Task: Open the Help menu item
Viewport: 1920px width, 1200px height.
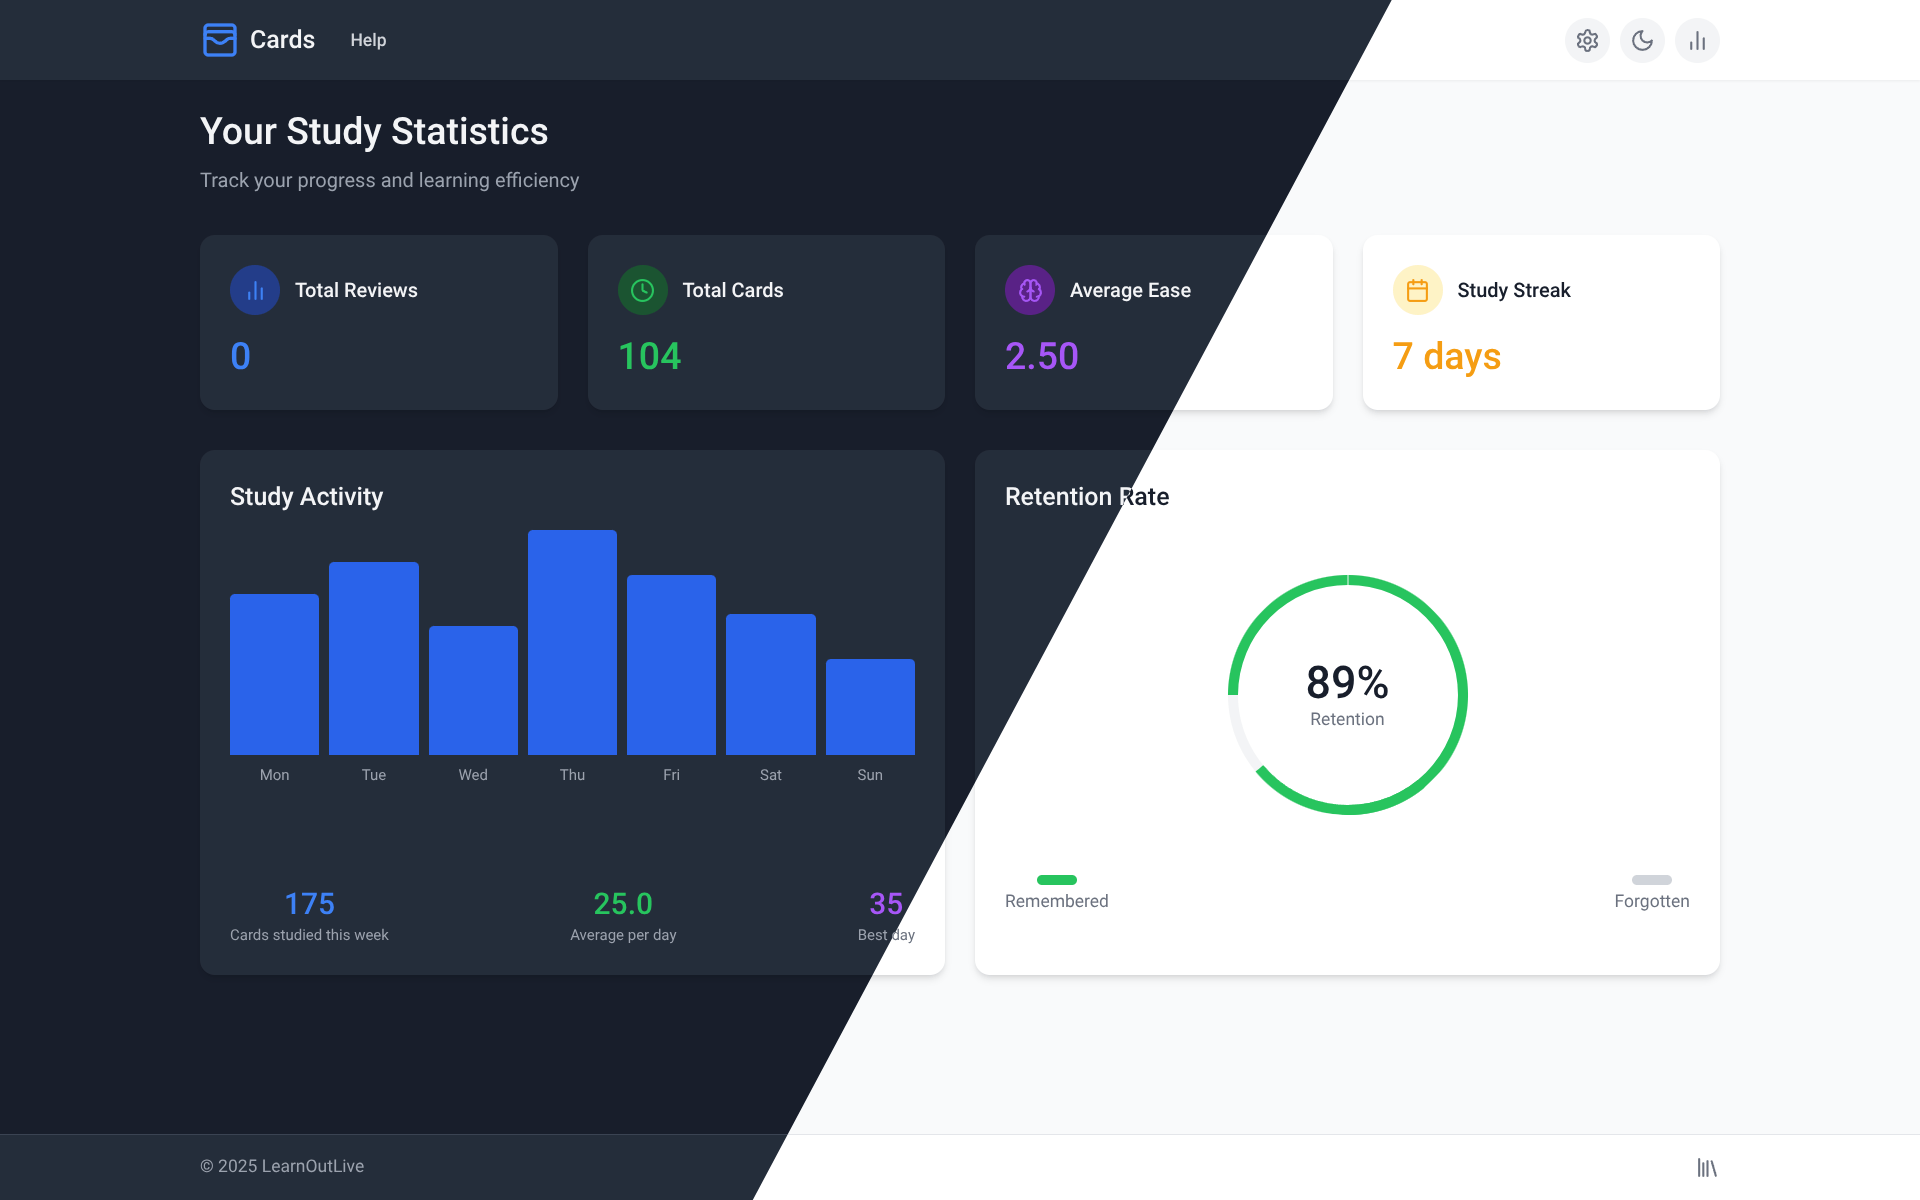Action: [x=368, y=40]
